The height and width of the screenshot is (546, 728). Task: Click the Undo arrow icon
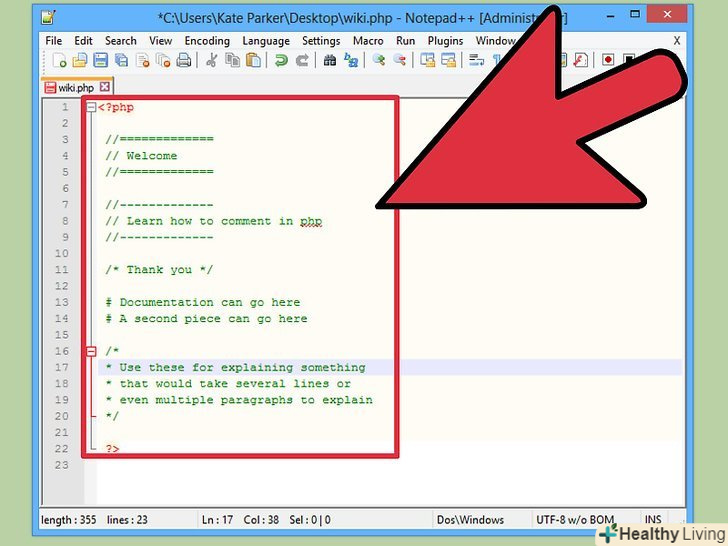point(281,61)
